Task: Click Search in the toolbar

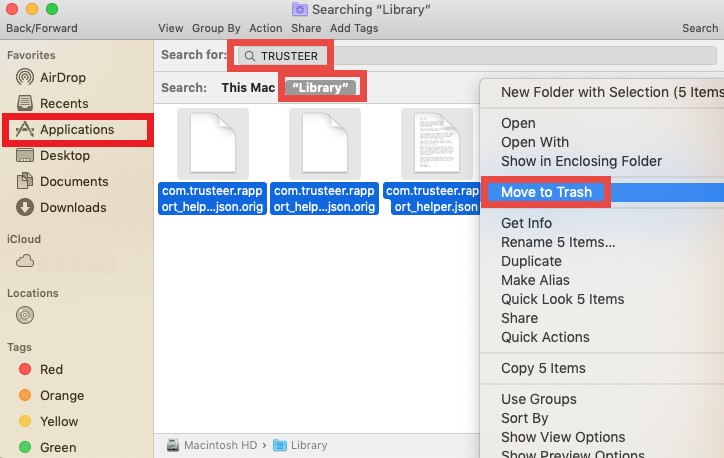Action: (700, 28)
